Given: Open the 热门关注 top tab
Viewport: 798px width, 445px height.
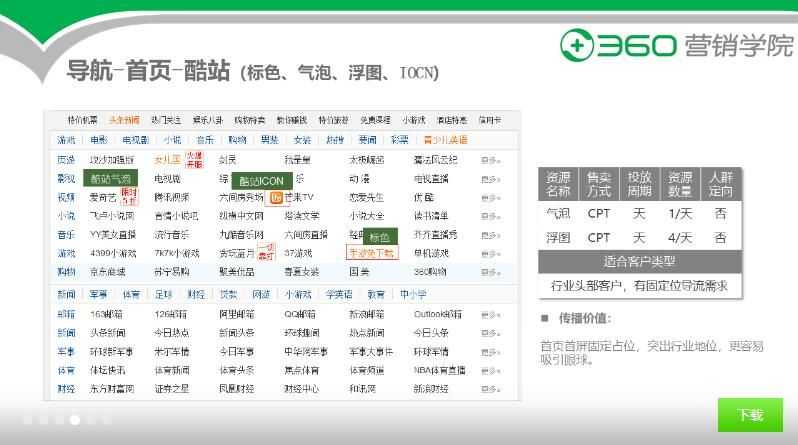Looking at the screenshot, I should pyautogui.click(x=166, y=120).
